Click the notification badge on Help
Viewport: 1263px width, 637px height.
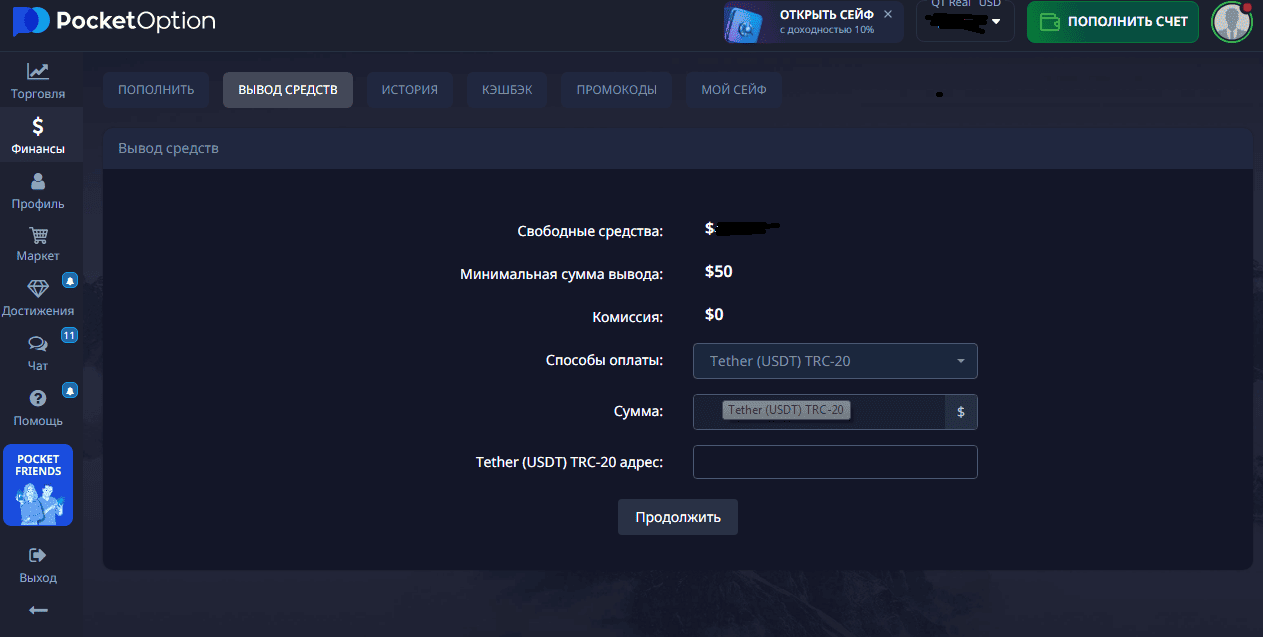tap(70, 389)
